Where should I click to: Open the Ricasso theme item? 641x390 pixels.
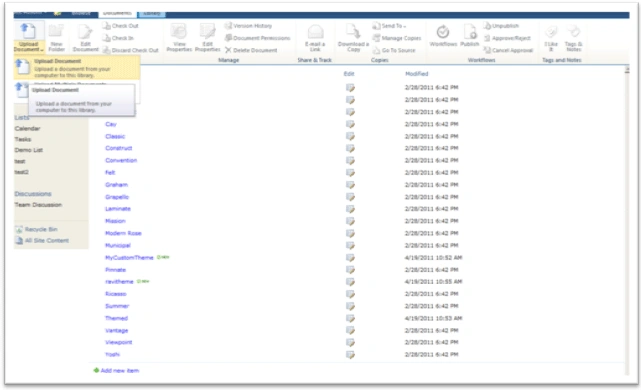click(116, 295)
